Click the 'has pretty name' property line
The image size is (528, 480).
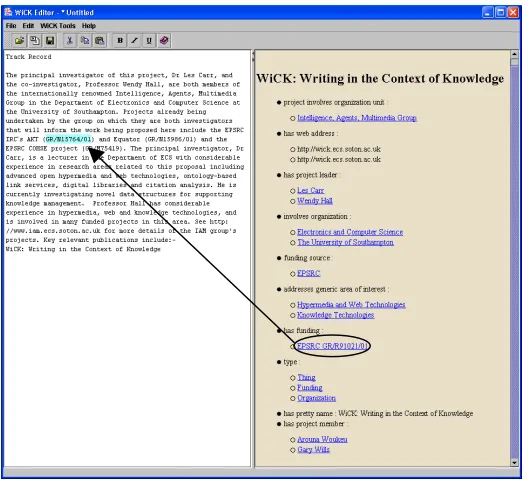coord(378,414)
